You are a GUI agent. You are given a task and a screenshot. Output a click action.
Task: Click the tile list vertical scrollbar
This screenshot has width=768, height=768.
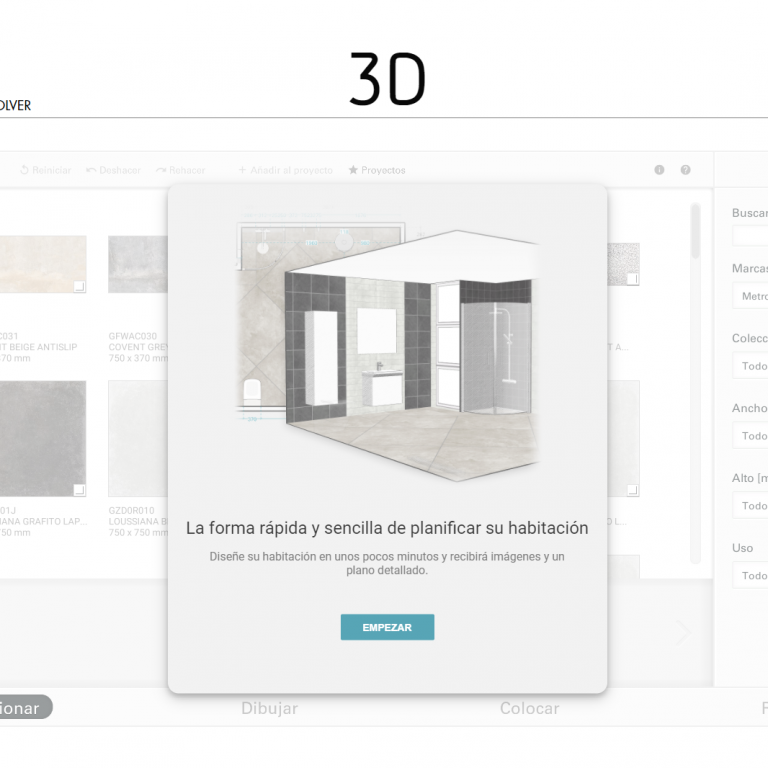696,232
